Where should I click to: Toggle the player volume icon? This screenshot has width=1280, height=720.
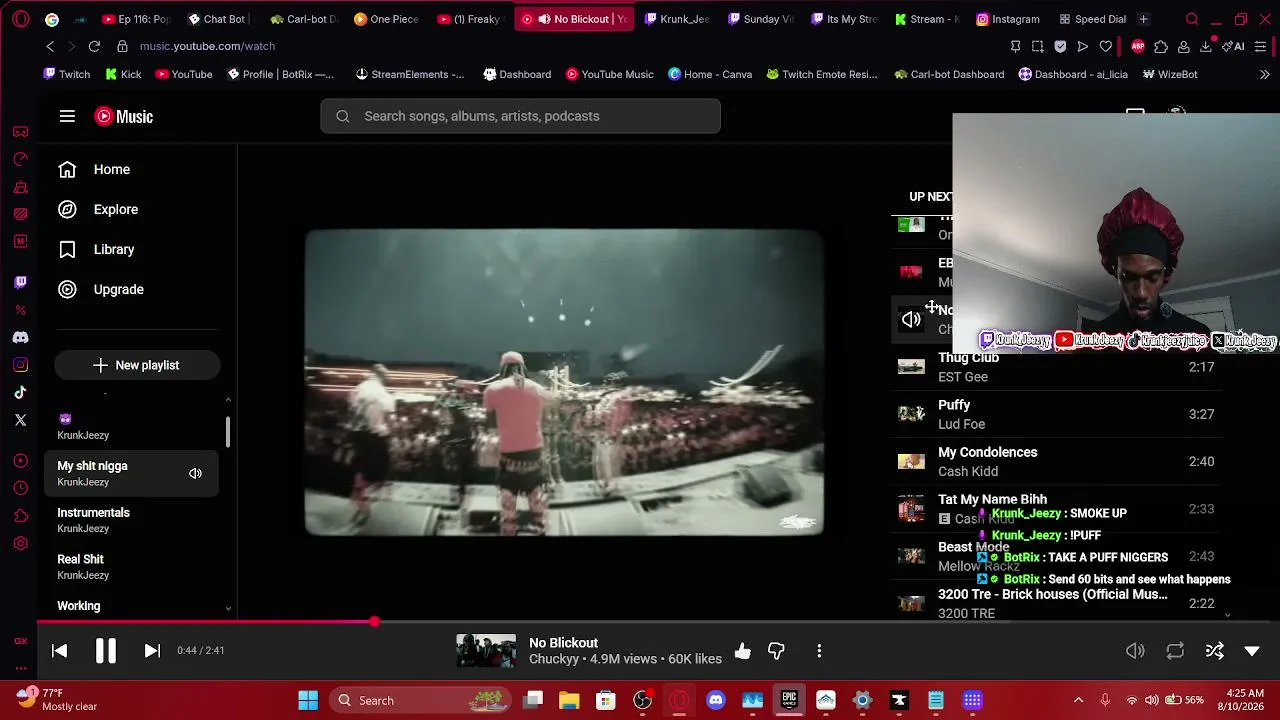[x=1135, y=651]
